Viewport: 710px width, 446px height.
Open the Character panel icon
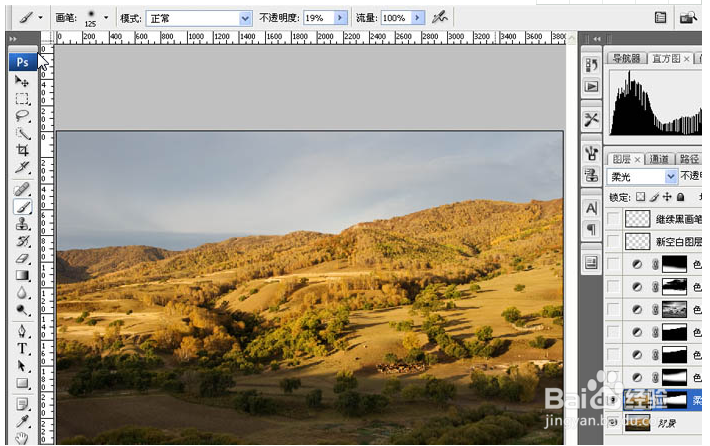591,208
